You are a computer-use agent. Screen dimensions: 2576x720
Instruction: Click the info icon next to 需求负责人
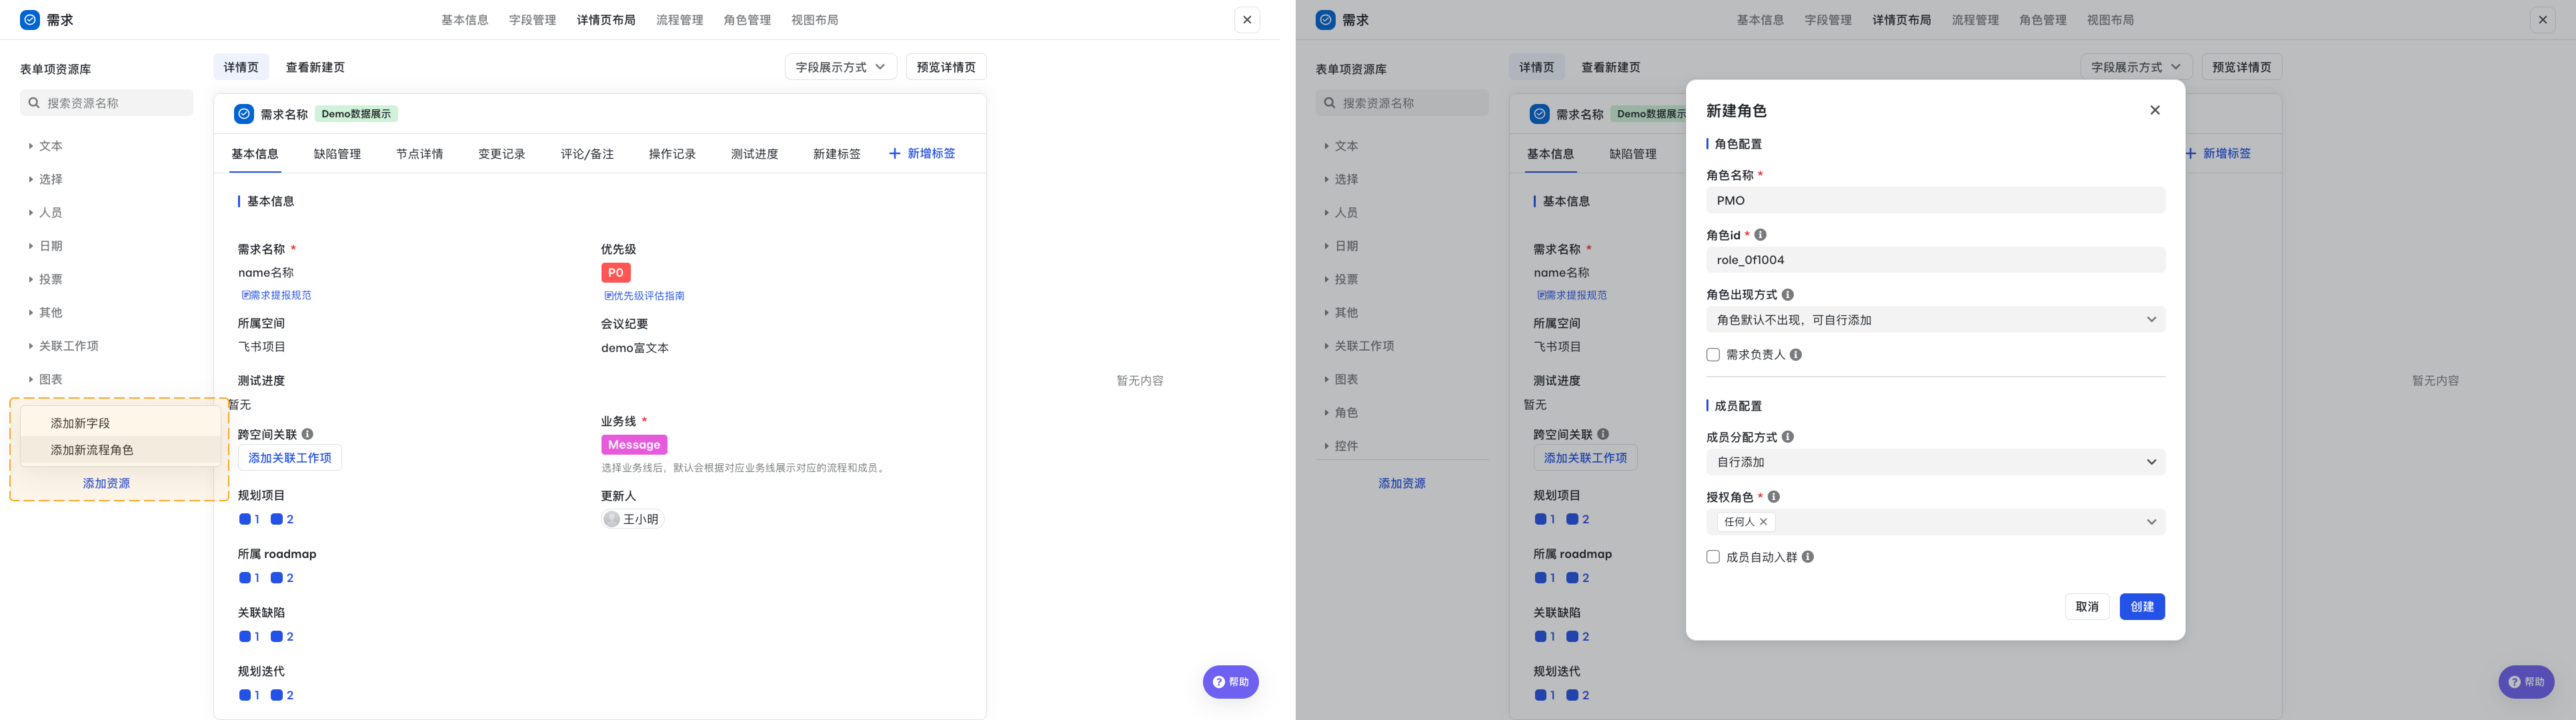click(x=1796, y=355)
